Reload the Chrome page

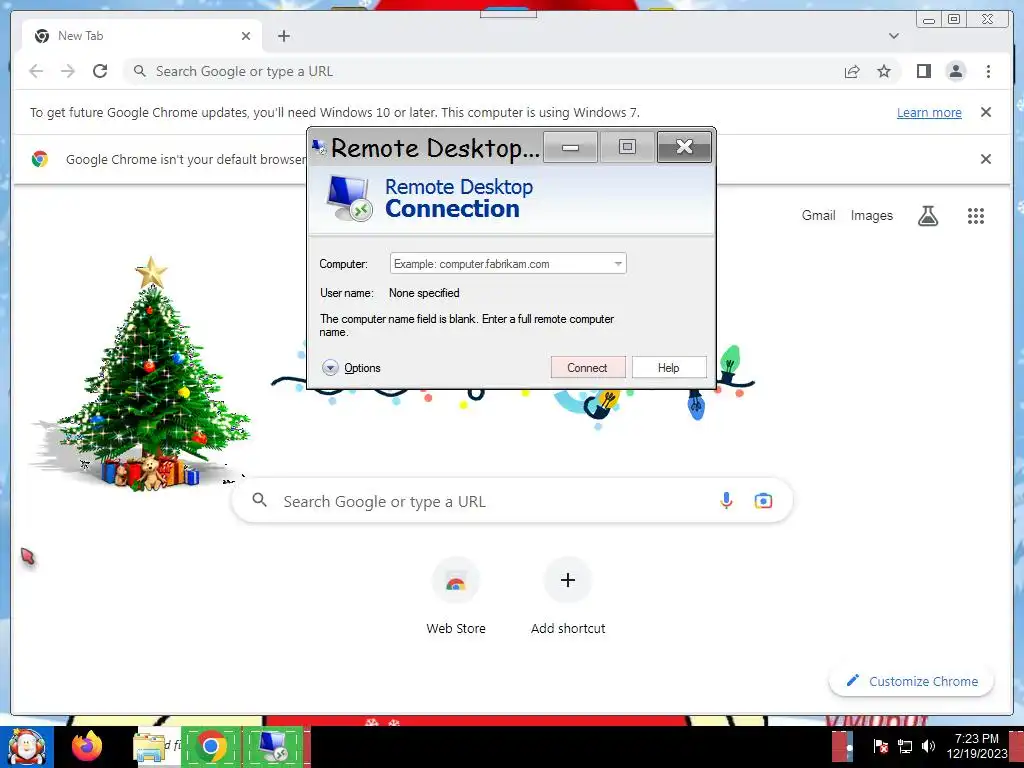coord(100,71)
